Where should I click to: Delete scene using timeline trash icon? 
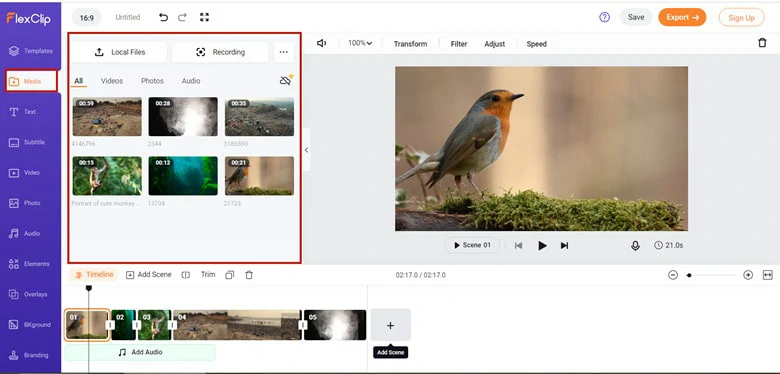[249, 275]
